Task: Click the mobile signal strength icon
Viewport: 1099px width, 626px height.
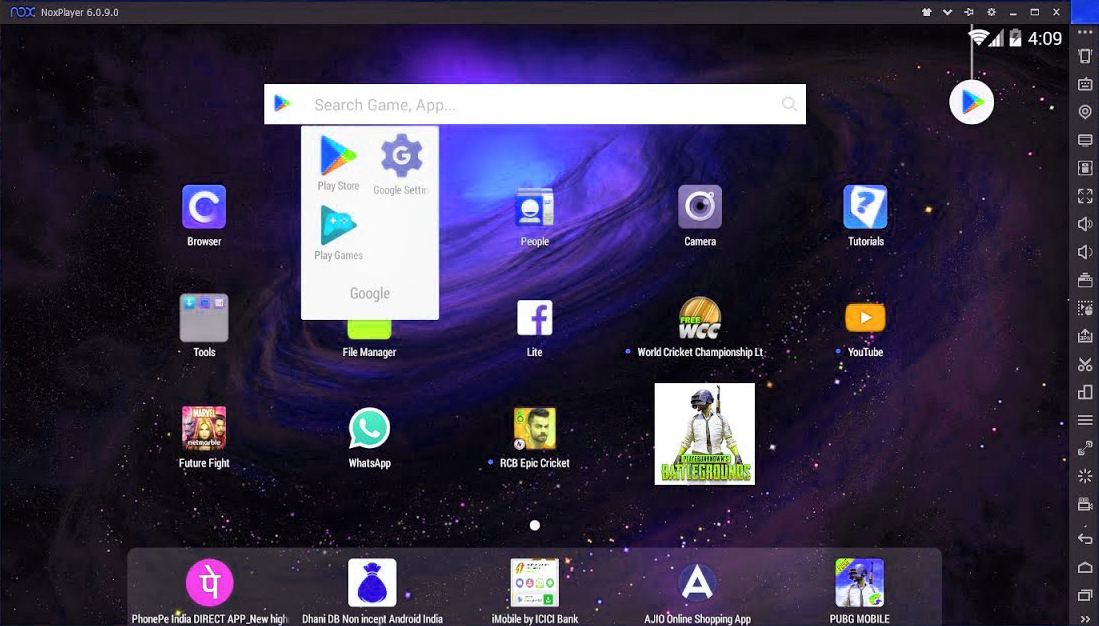Action: 996,38
